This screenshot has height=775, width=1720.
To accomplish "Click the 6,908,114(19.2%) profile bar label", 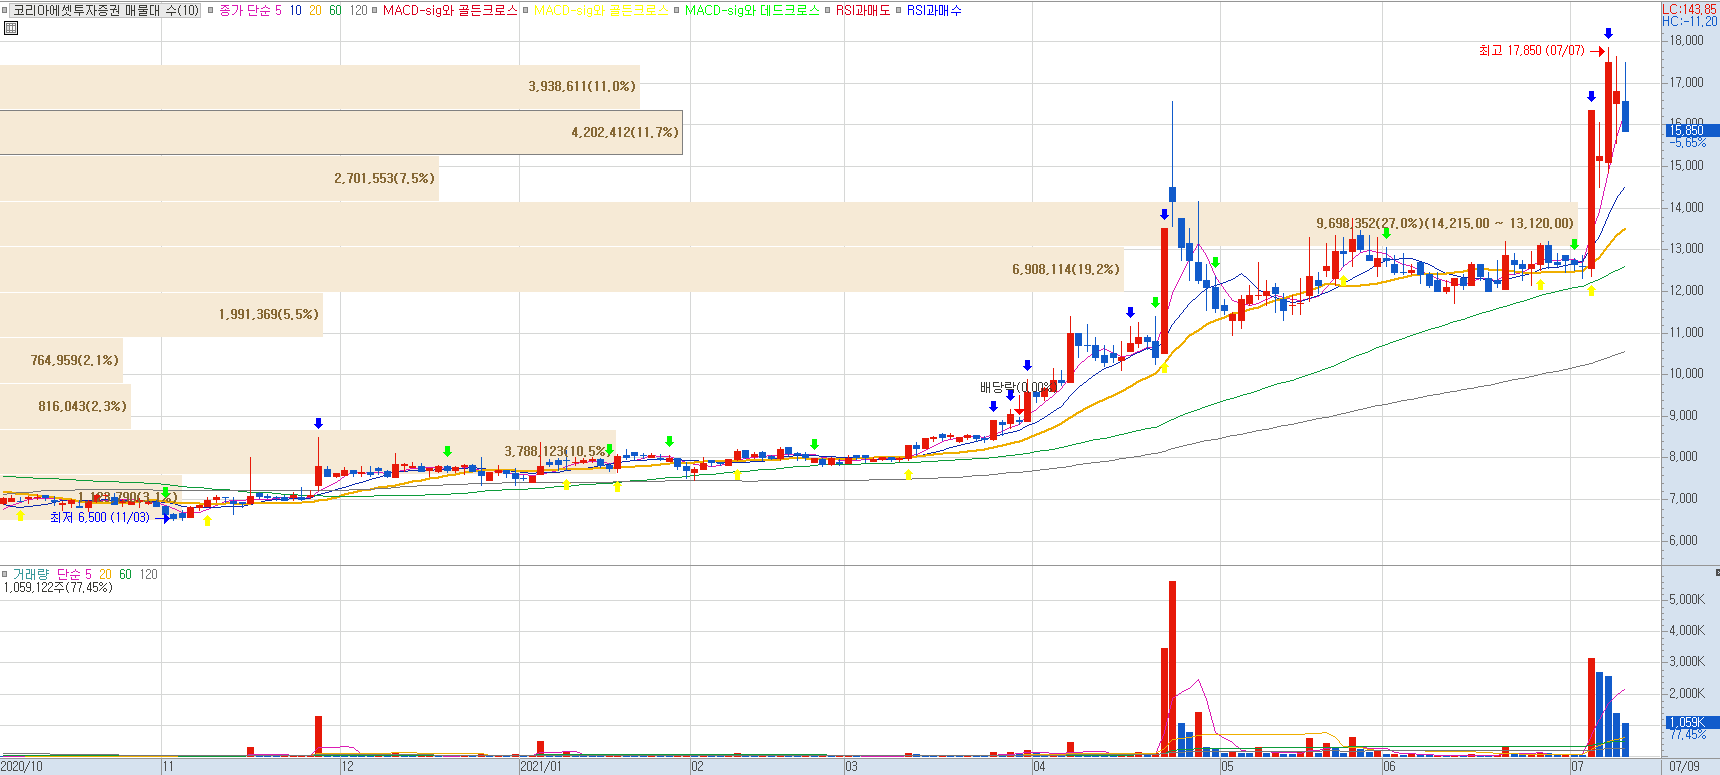I will click(x=1065, y=269).
